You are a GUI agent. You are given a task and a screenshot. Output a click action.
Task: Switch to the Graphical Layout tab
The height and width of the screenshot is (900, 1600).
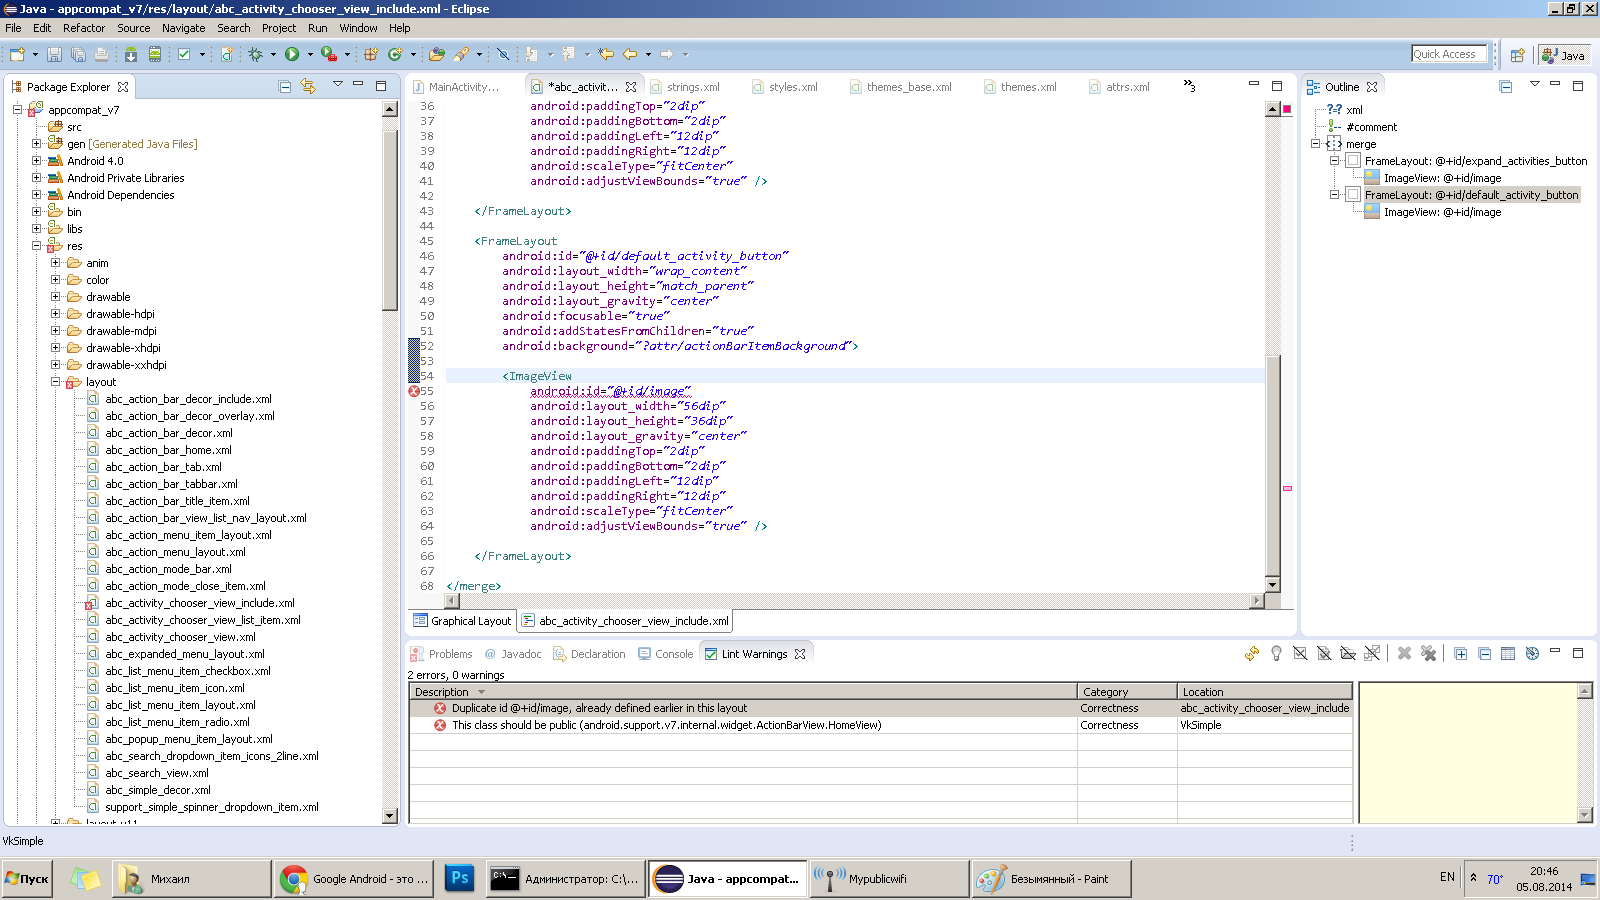462,621
